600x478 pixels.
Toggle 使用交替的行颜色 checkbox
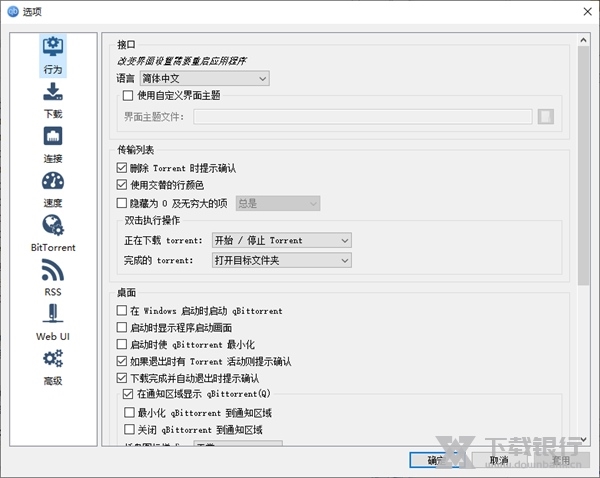coord(122,185)
